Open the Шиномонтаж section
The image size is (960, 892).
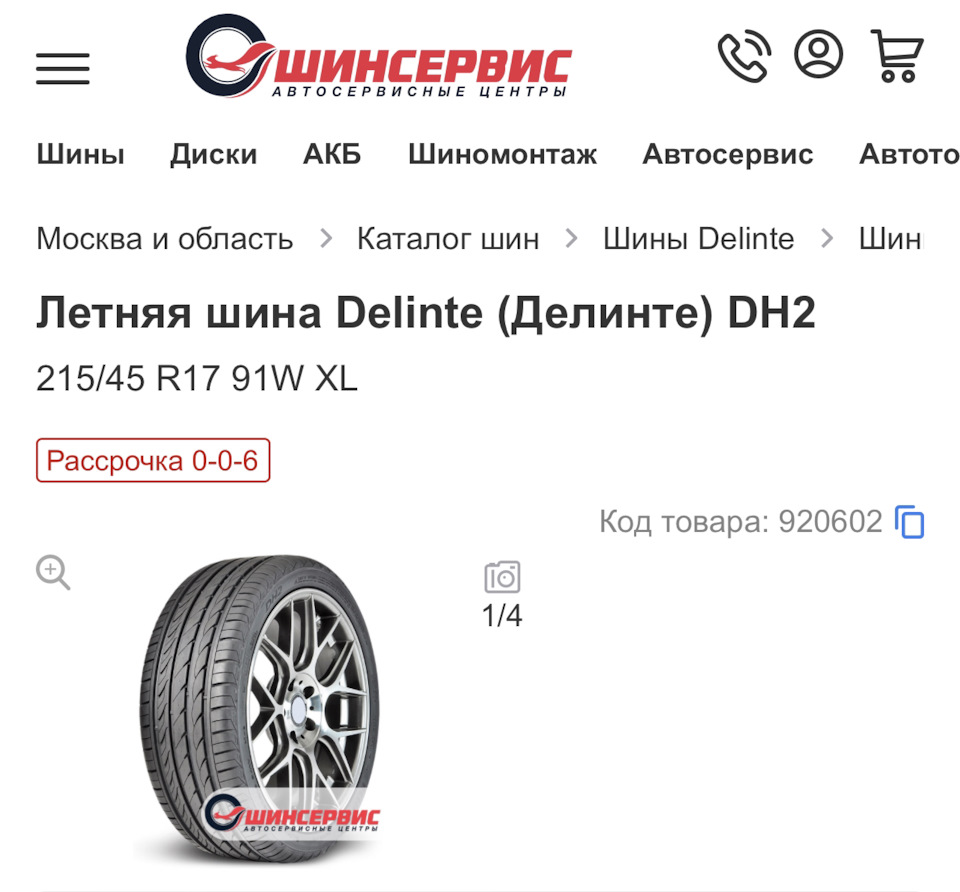[x=502, y=154]
